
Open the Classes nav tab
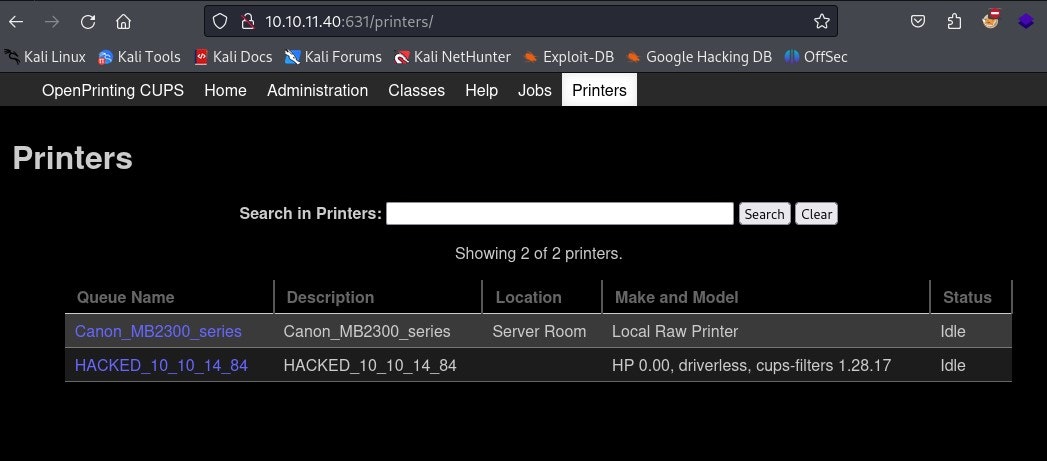click(417, 90)
